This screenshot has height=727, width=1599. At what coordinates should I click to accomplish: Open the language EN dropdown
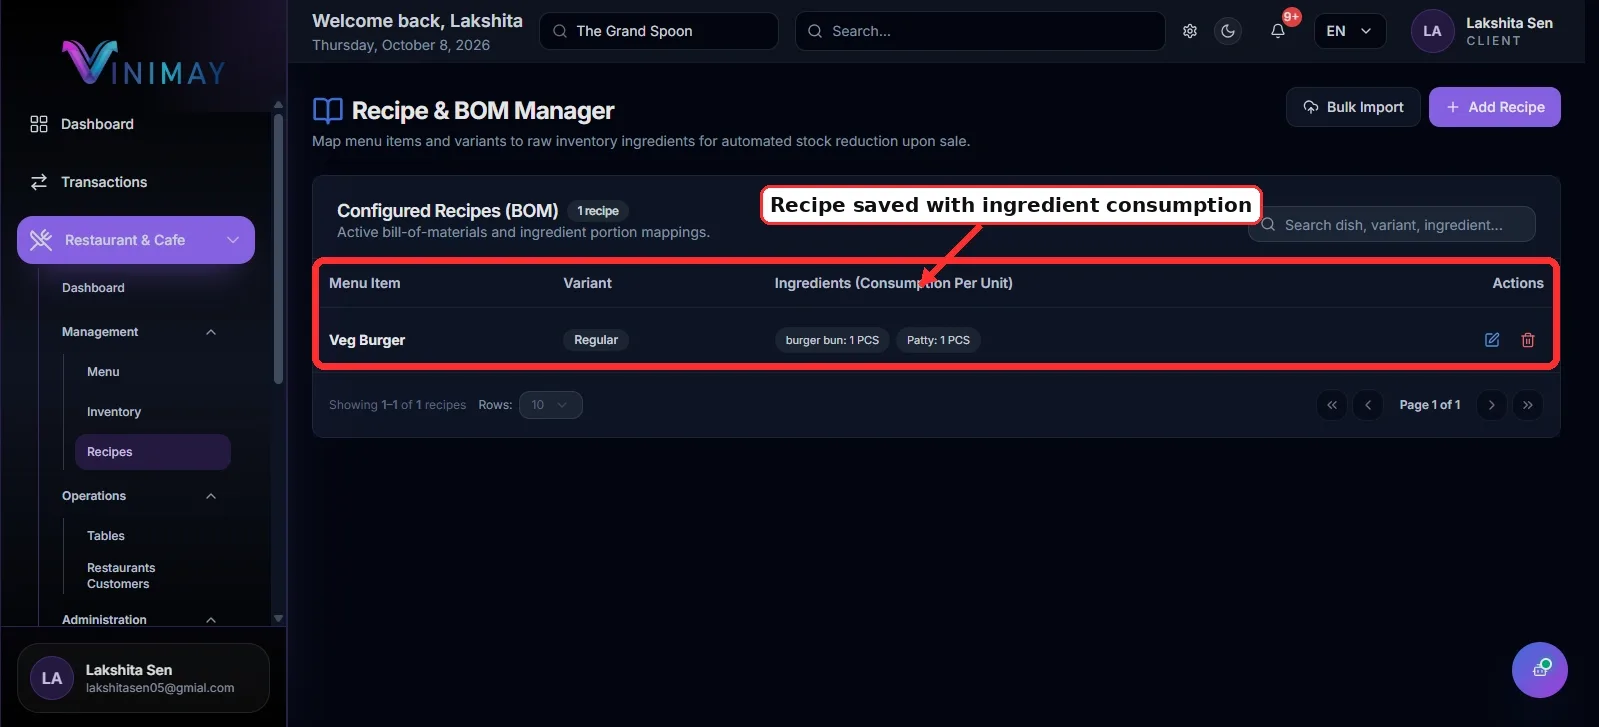pos(1350,31)
